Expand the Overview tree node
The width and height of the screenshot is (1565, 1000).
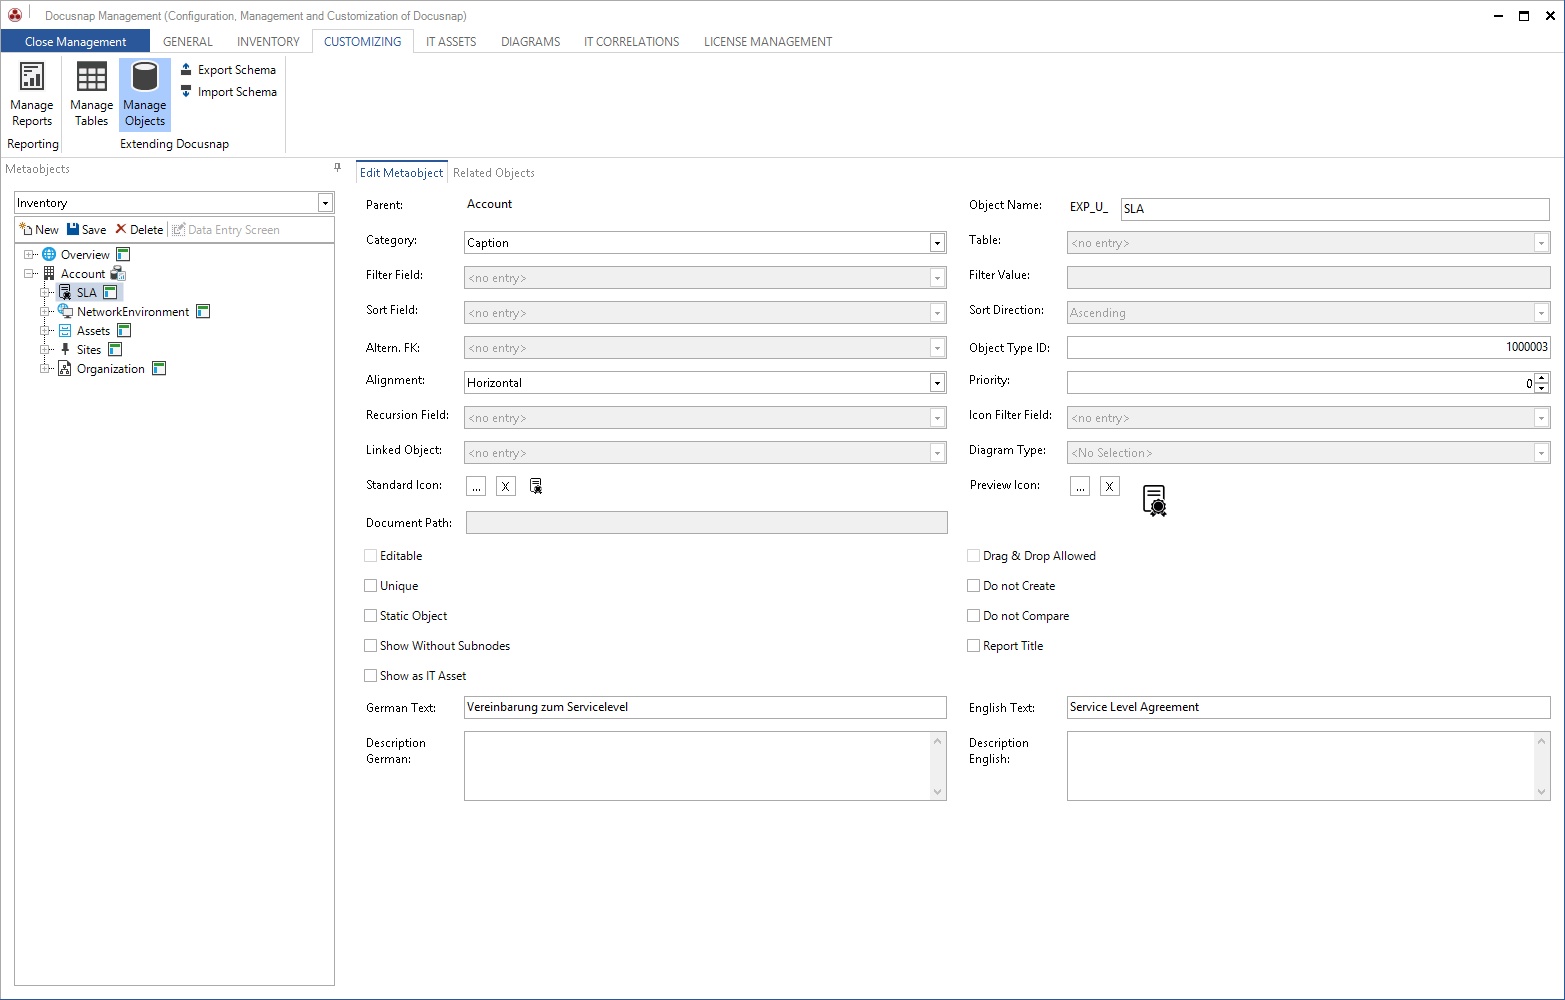point(29,254)
